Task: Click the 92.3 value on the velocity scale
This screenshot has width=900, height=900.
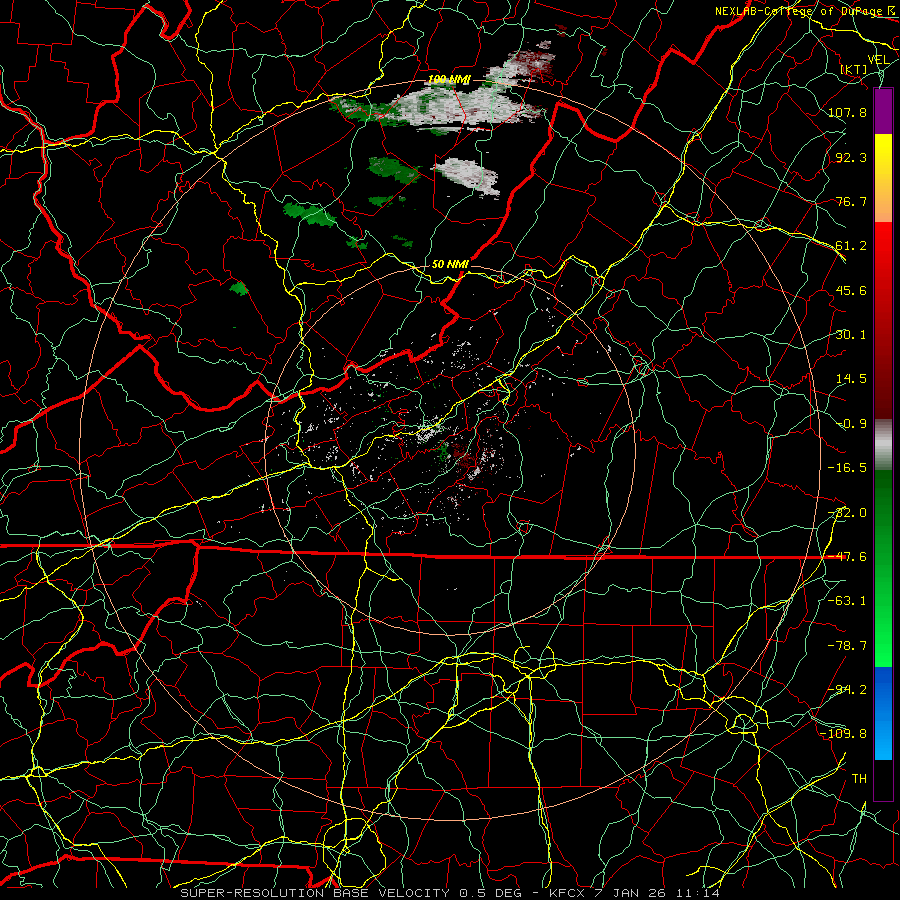Action: tap(851, 157)
